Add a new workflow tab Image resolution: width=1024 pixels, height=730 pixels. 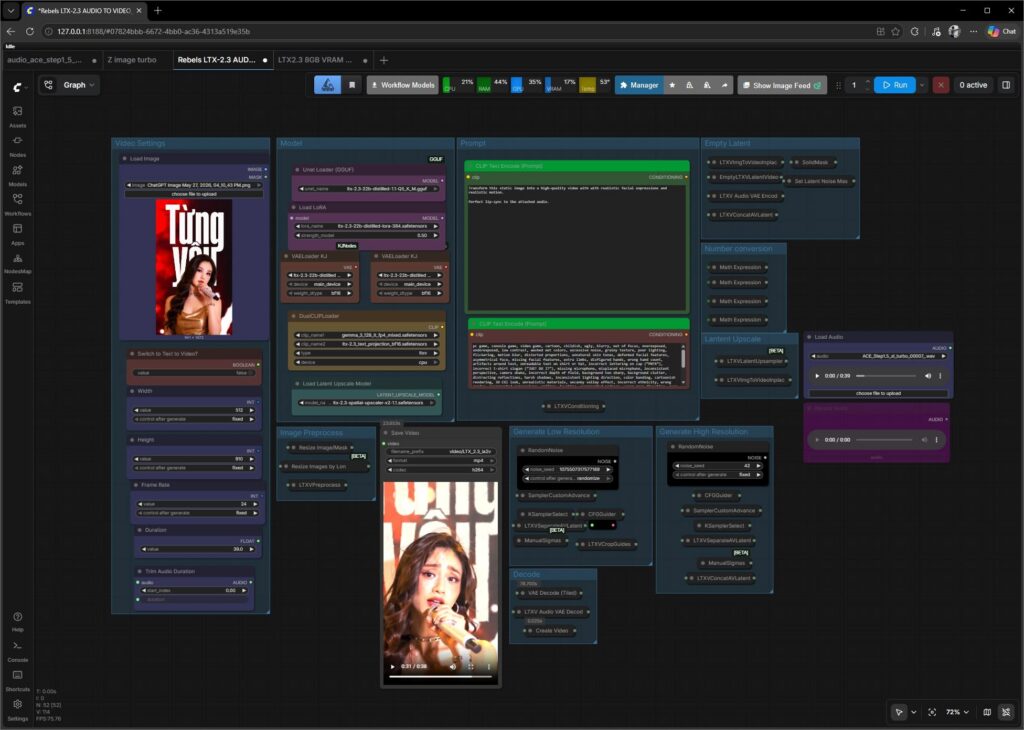[x=384, y=60]
